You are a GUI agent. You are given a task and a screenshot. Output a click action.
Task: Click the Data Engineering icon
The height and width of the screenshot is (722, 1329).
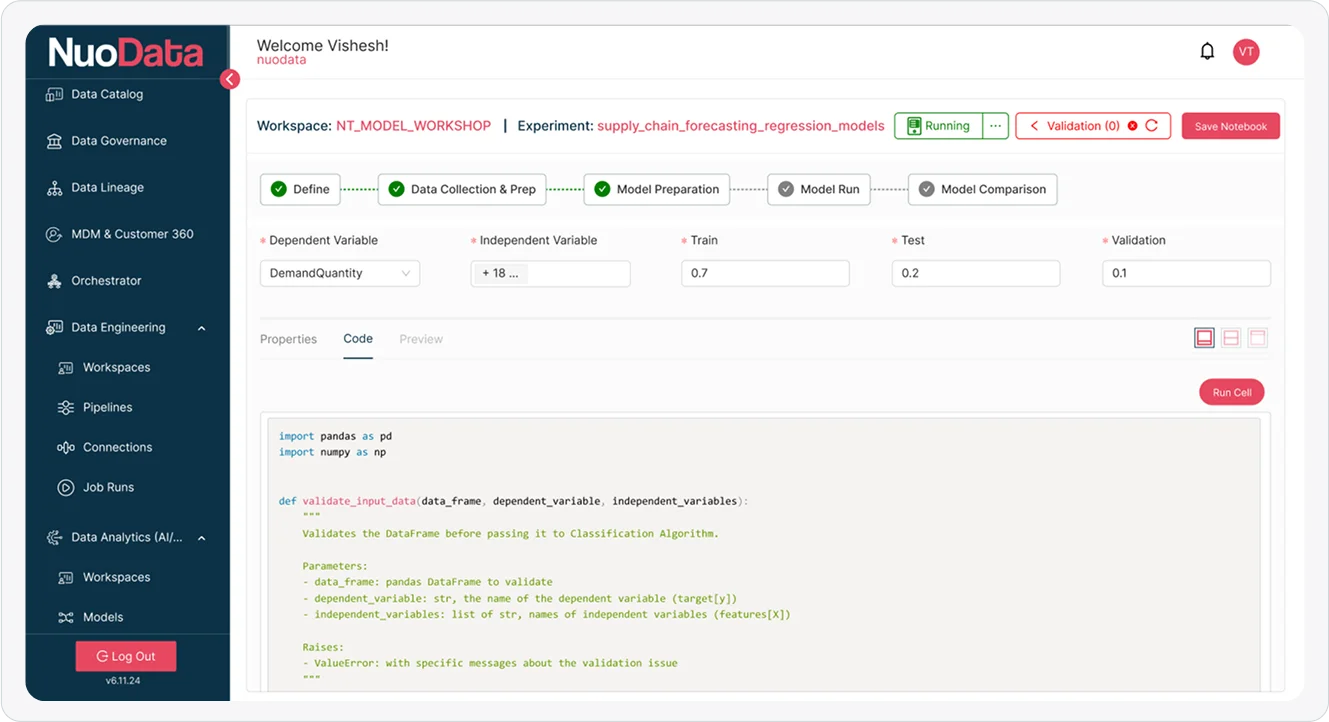(x=54, y=328)
